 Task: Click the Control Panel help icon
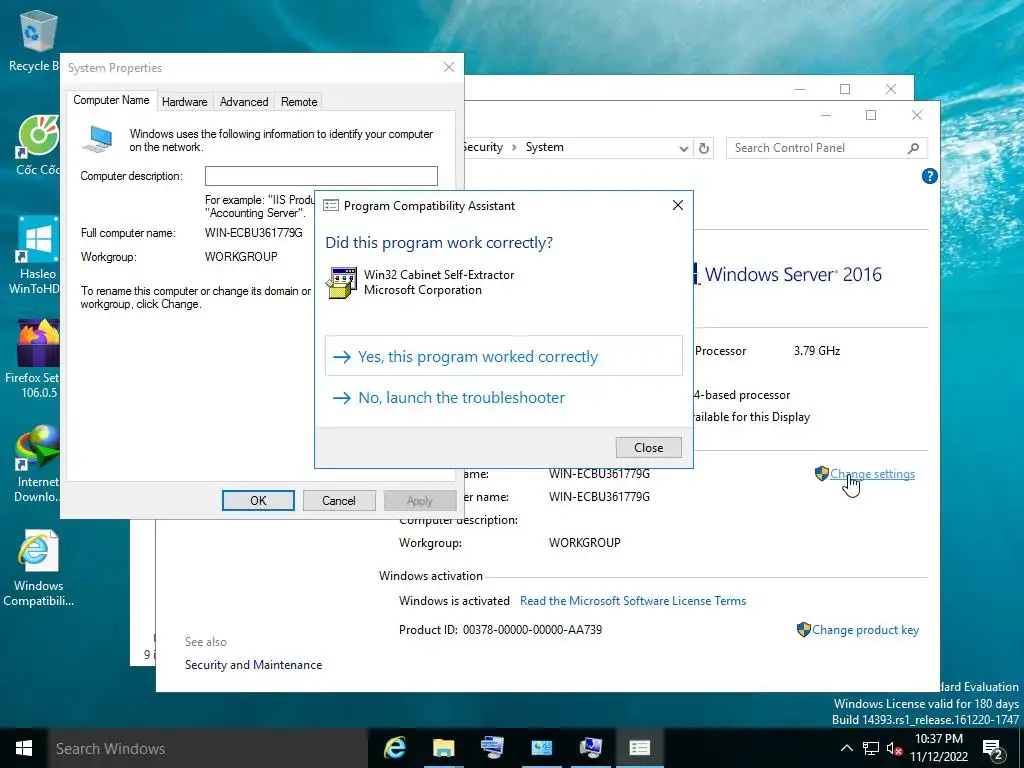coord(929,176)
